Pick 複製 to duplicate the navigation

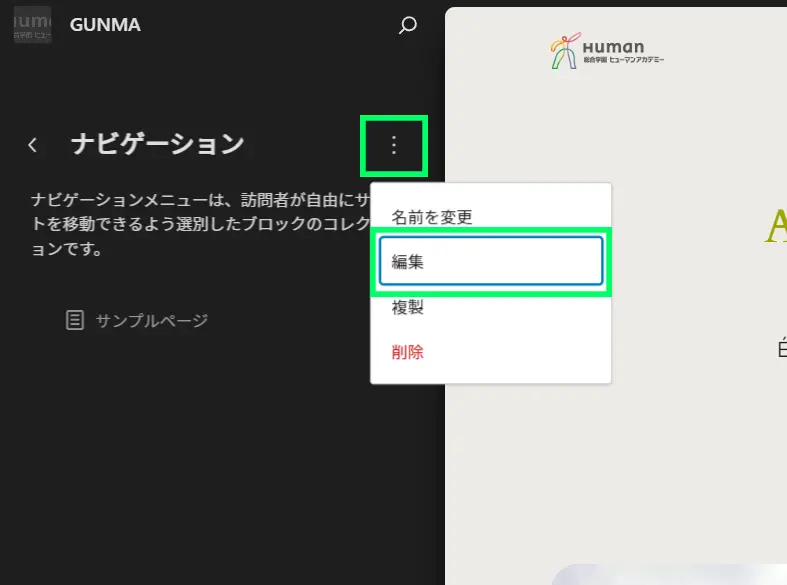coord(408,307)
